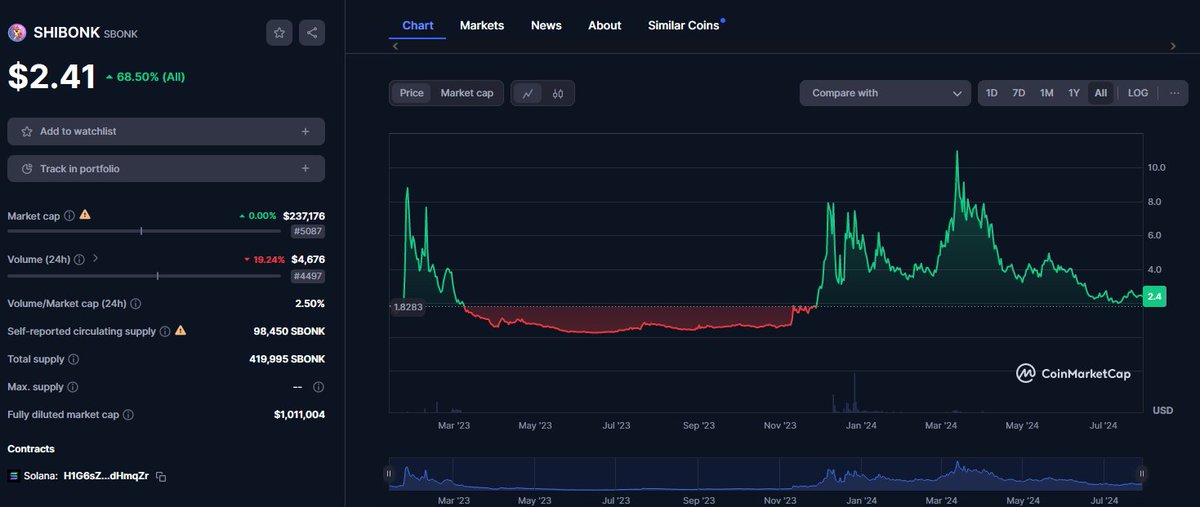Image resolution: width=1200 pixels, height=507 pixels.
Task: Click the 2.50% volume ratio value
Action: click(x=308, y=303)
